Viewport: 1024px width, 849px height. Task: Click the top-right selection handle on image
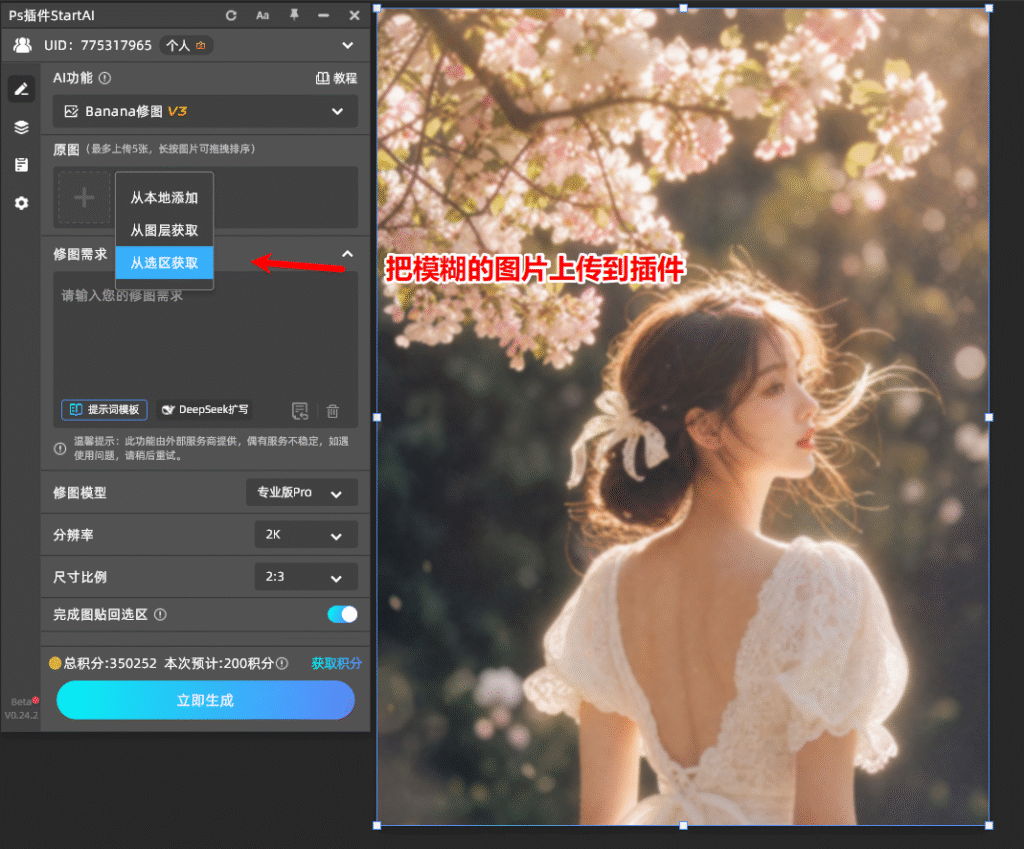tap(989, 8)
